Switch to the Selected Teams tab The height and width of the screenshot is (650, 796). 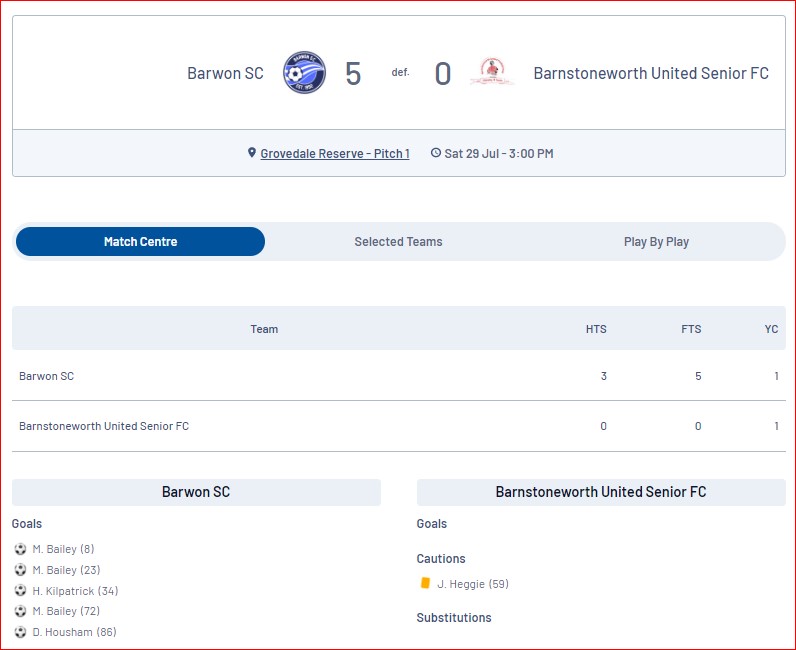click(x=399, y=242)
